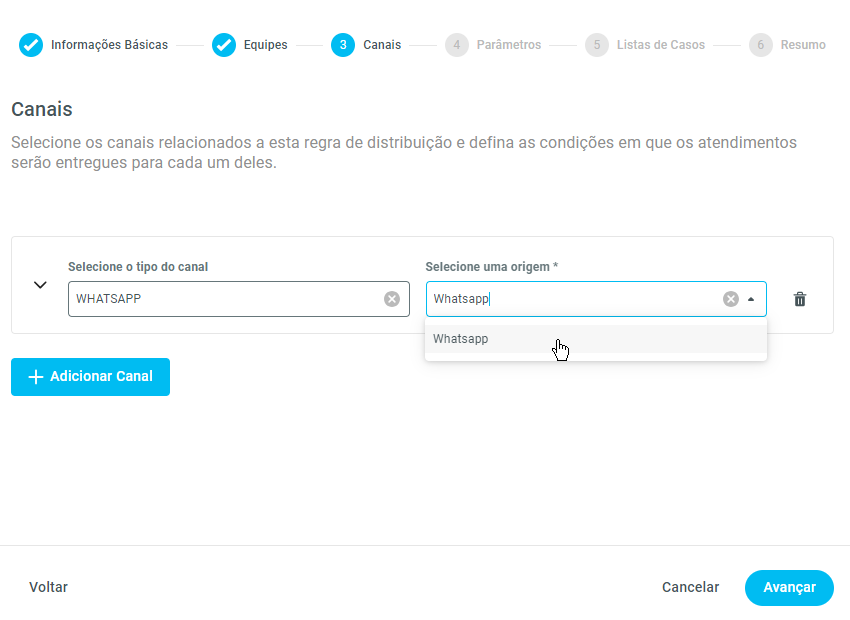Click Avançar to proceed
The height and width of the screenshot is (620, 850).
(x=789, y=588)
